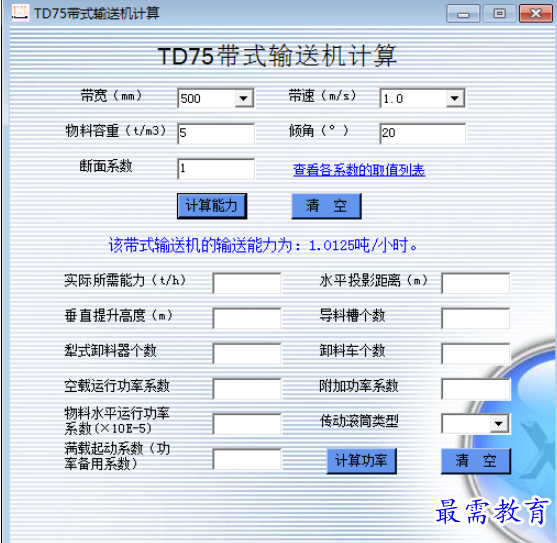Click the 清空 button beside 计算能力

coord(326,206)
